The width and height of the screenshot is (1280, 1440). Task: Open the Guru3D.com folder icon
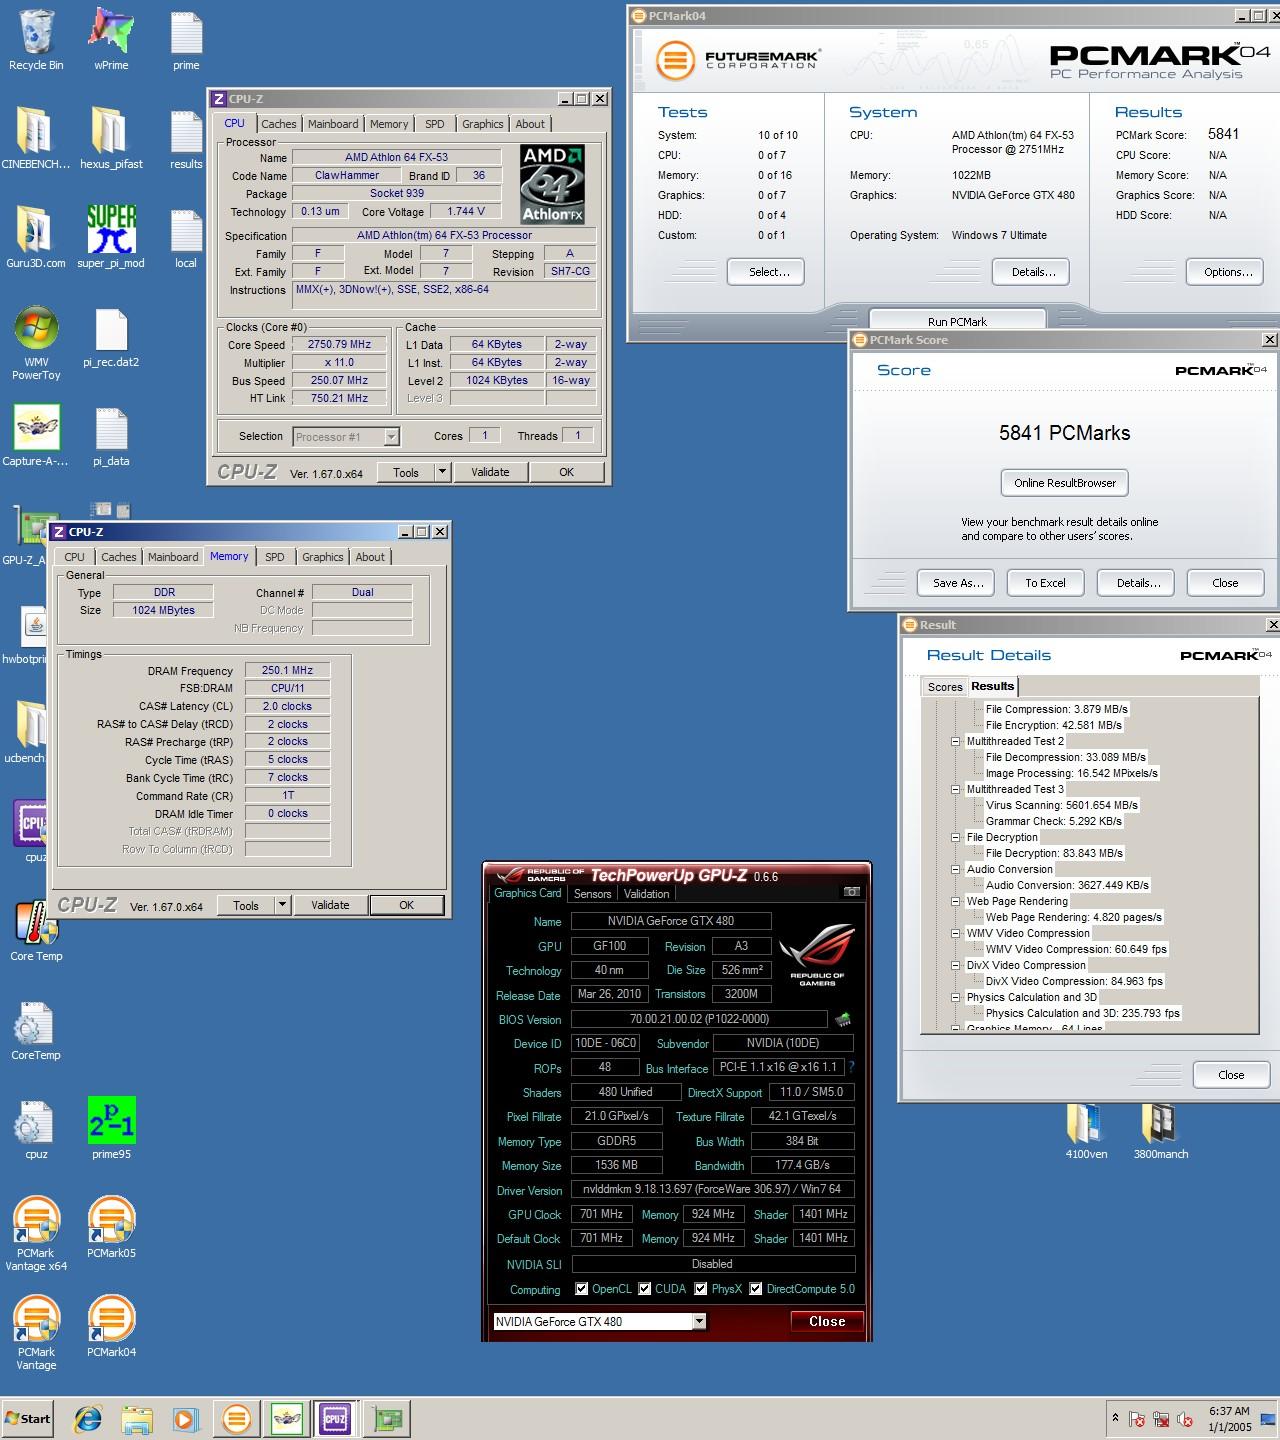point(36,236)
